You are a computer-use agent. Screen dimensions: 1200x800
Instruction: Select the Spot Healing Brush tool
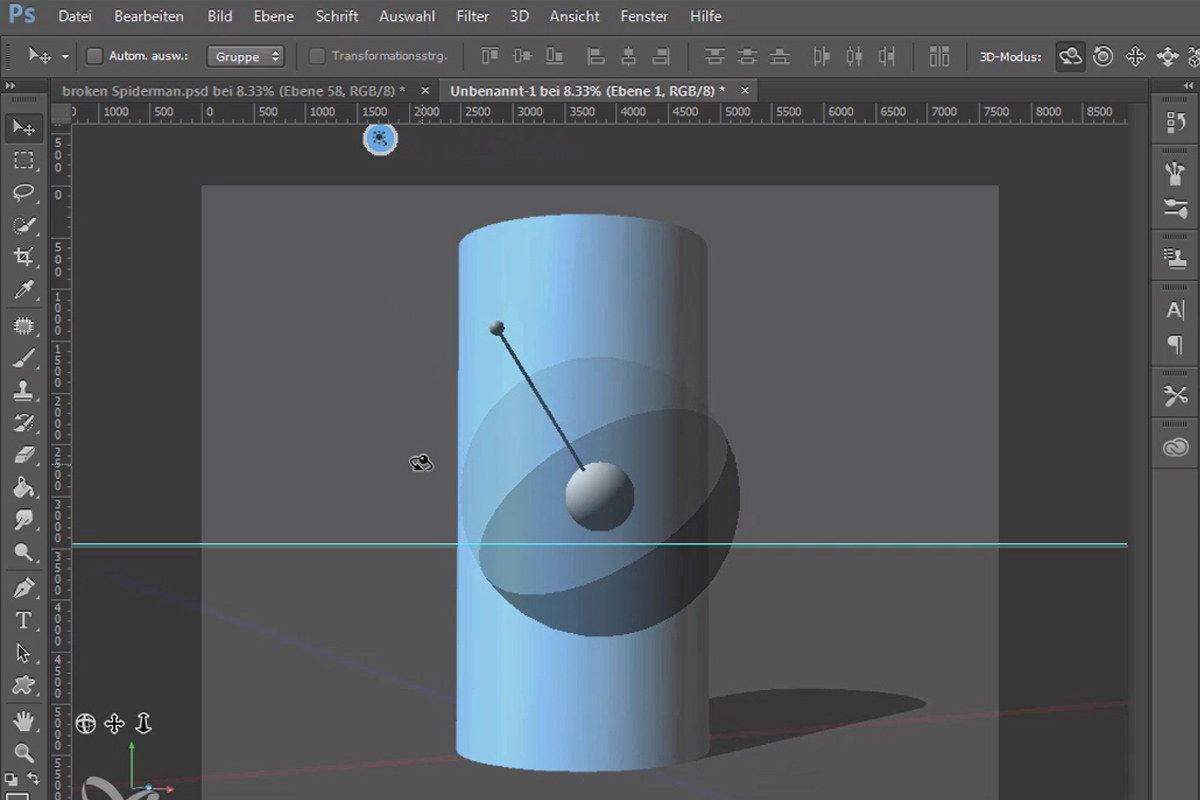click(24, 325)
